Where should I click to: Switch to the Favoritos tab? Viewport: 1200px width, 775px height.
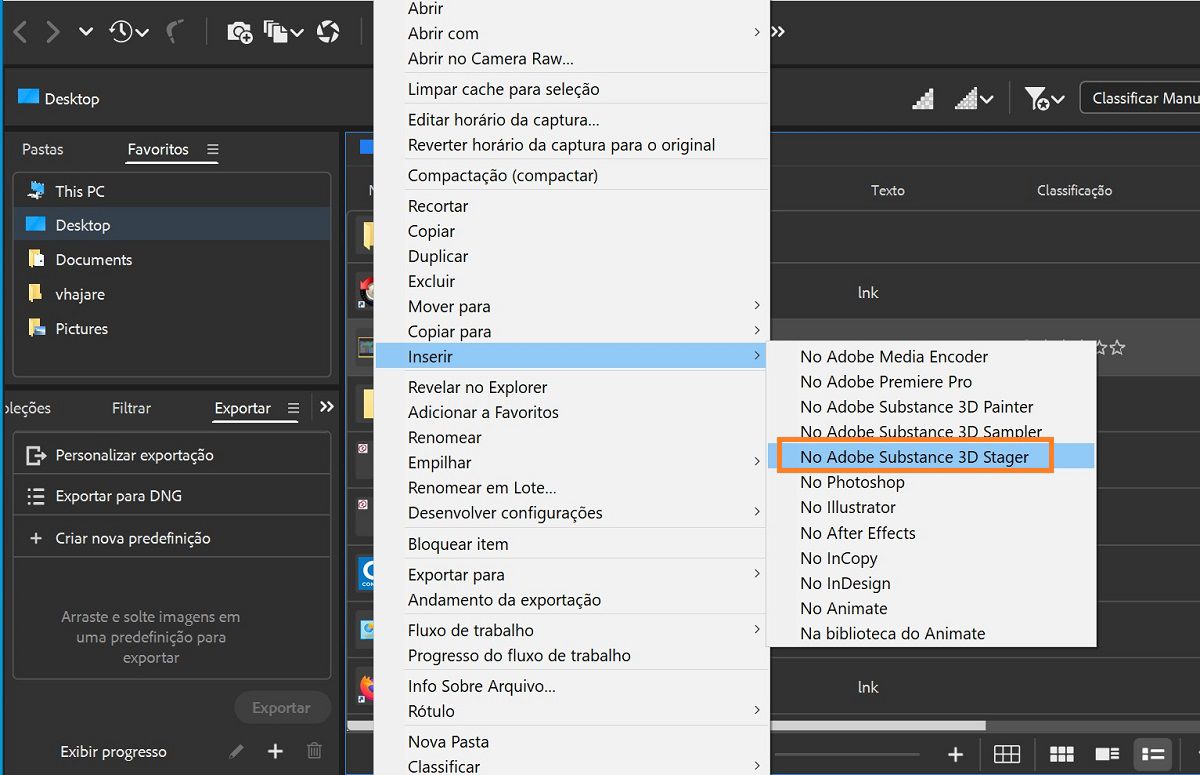(x=158, y=149)
